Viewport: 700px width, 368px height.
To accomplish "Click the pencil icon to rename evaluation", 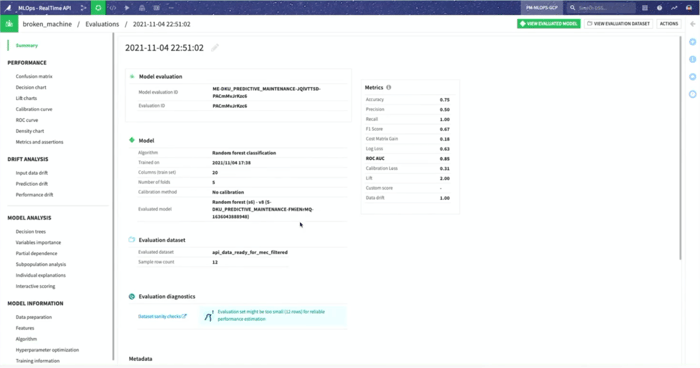I will coord(215,48).
